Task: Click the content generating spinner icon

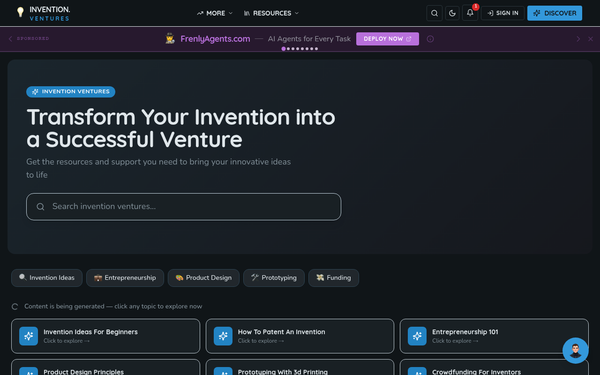Action: (x=15, y=307)
